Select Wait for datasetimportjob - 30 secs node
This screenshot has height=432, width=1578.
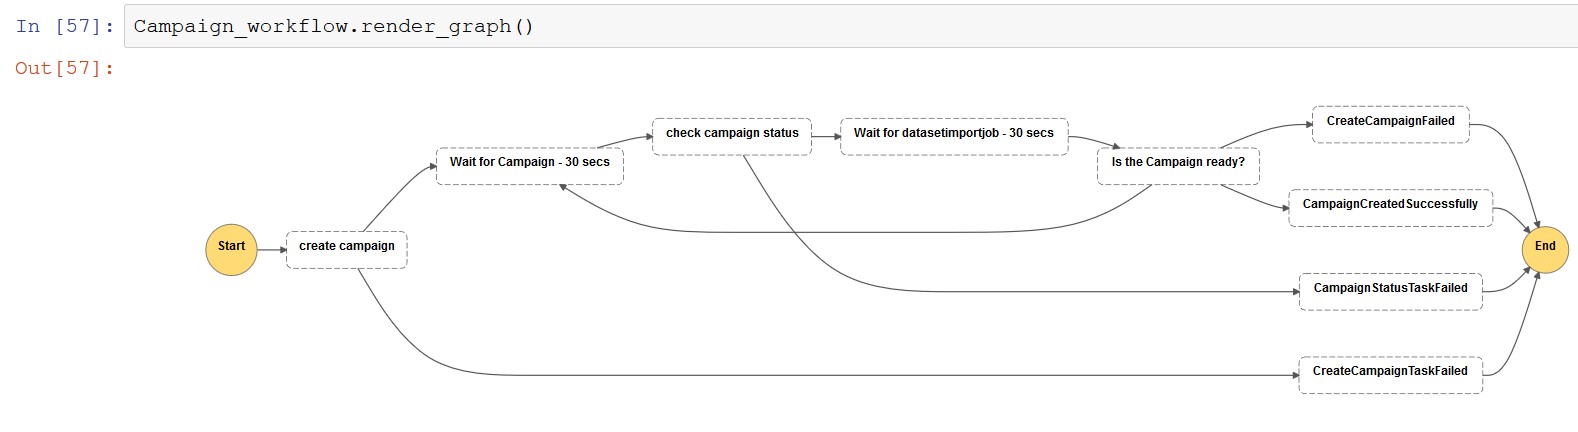pyautogui.click(x=954, y=136)
